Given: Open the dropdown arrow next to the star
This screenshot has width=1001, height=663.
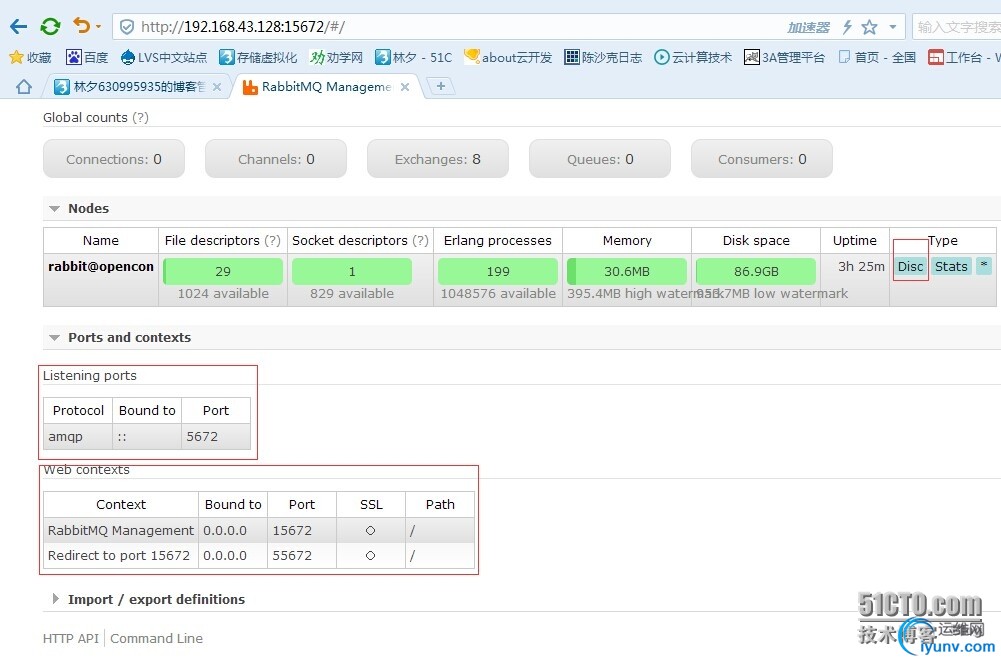Looking at the screenshot, I should [x=892, y=27].
